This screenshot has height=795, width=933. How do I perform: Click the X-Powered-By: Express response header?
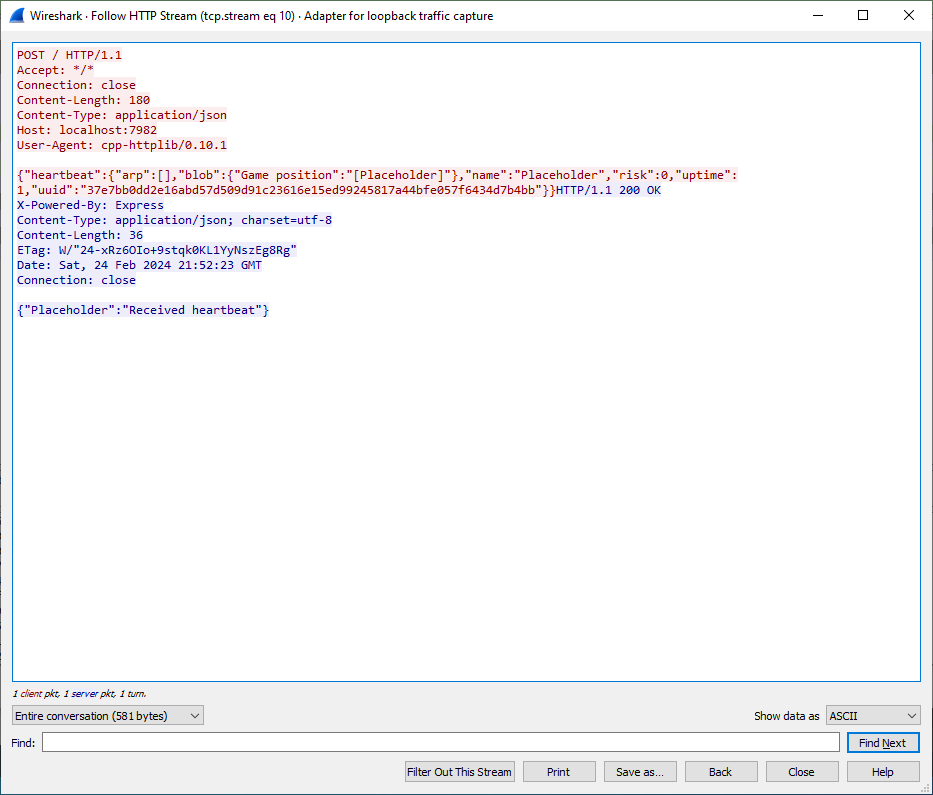tap(90, 205)
